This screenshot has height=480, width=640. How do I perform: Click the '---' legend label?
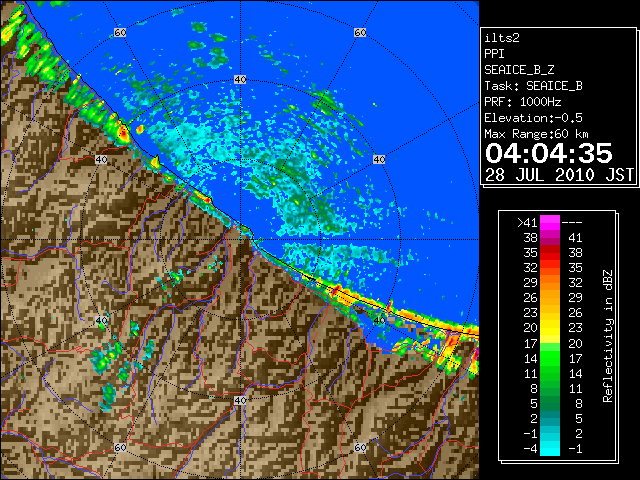coord(572,222)
